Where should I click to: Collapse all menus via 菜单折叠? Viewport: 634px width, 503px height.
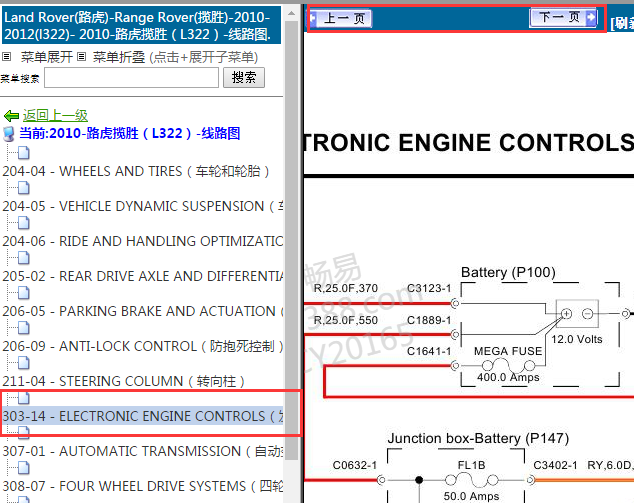click(x=118, y=57)
